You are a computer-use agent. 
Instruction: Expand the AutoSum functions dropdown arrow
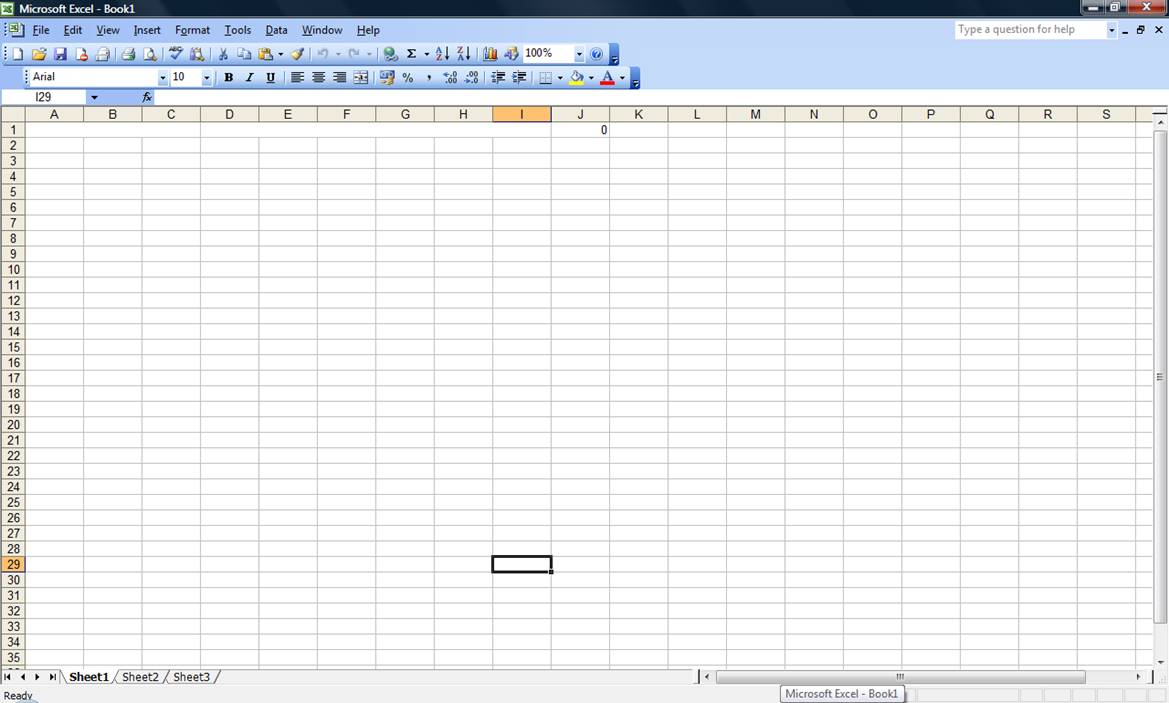tap(426, 54)
